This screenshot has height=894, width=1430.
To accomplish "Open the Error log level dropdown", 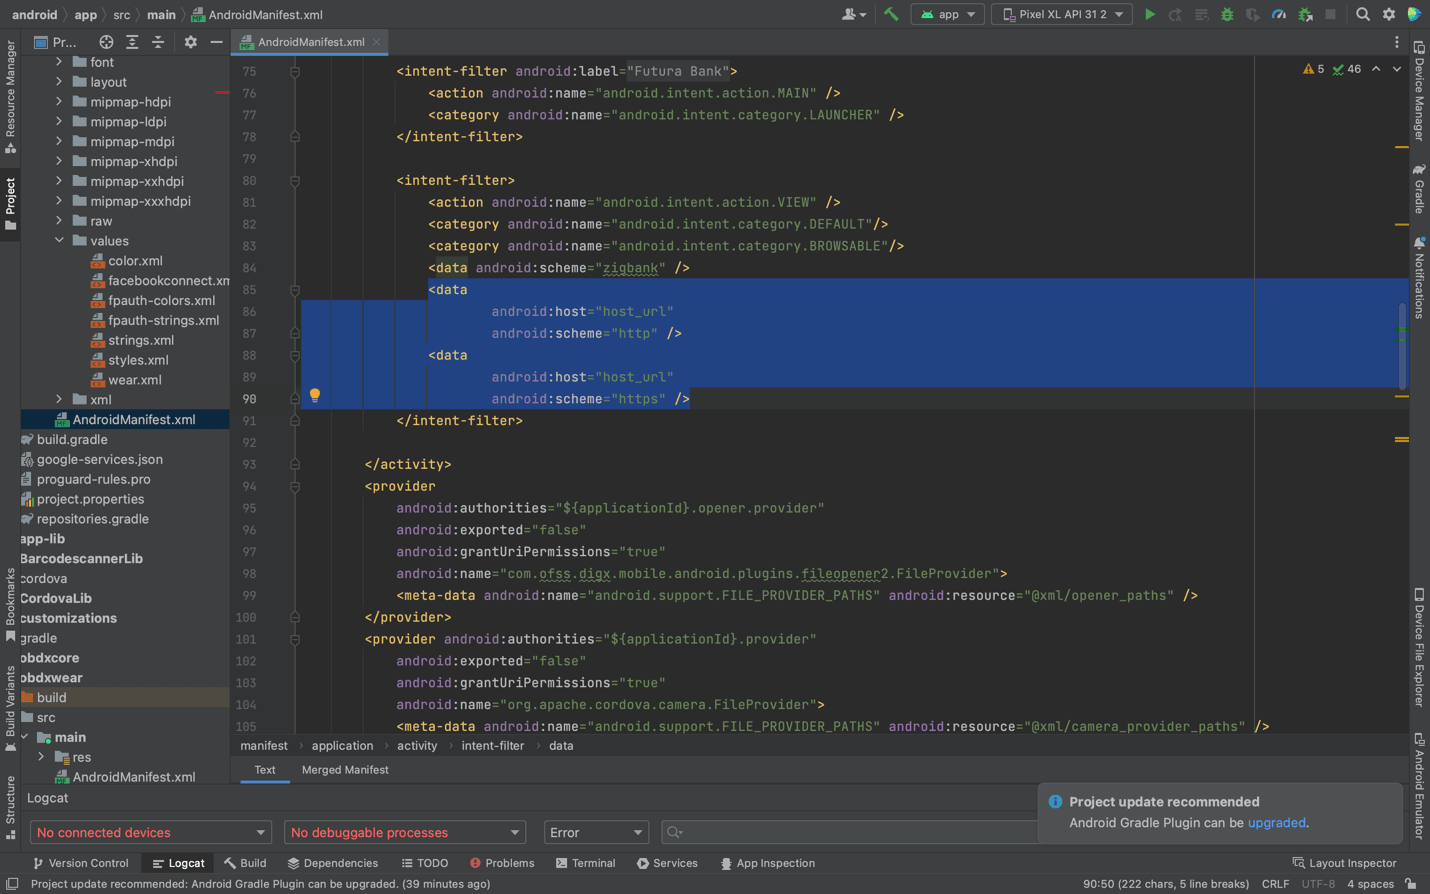I will pos(596,832).
